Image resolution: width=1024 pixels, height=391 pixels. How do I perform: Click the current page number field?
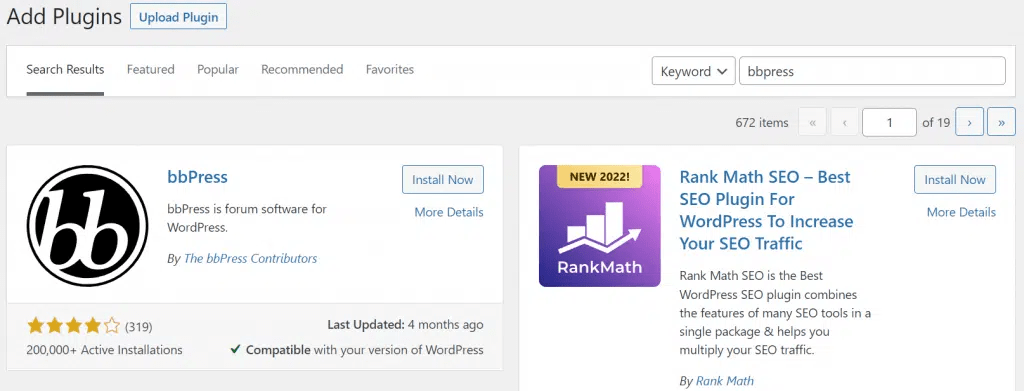tap(889, 122)
